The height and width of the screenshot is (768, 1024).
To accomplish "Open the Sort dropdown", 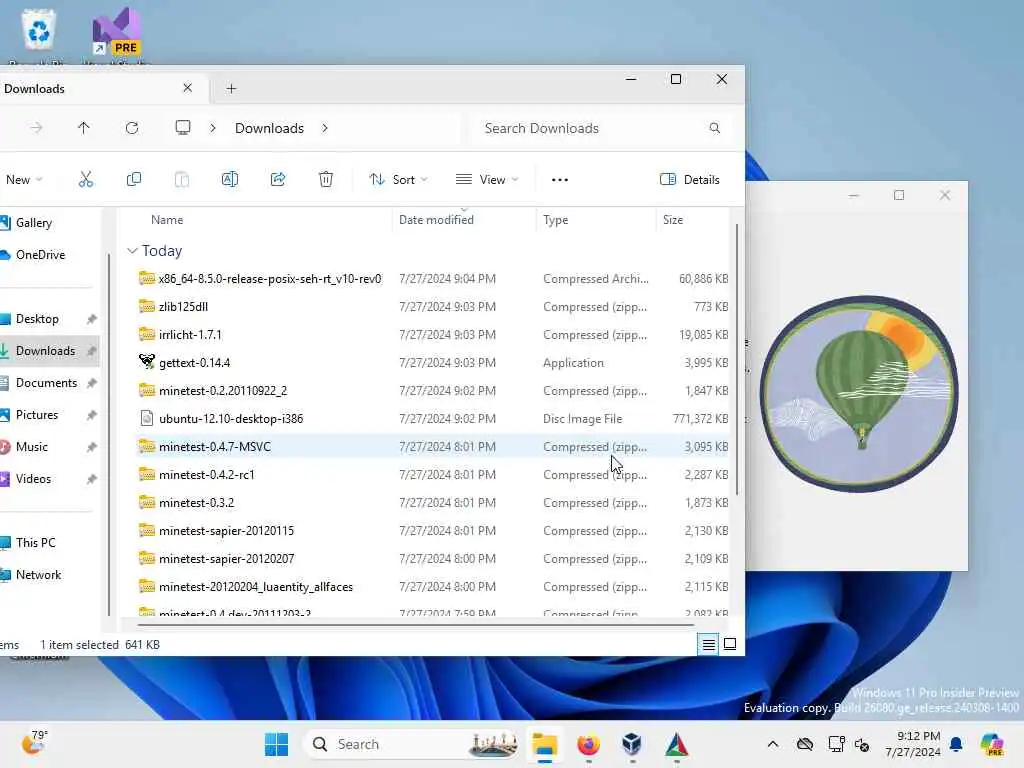I will (398, 180).
